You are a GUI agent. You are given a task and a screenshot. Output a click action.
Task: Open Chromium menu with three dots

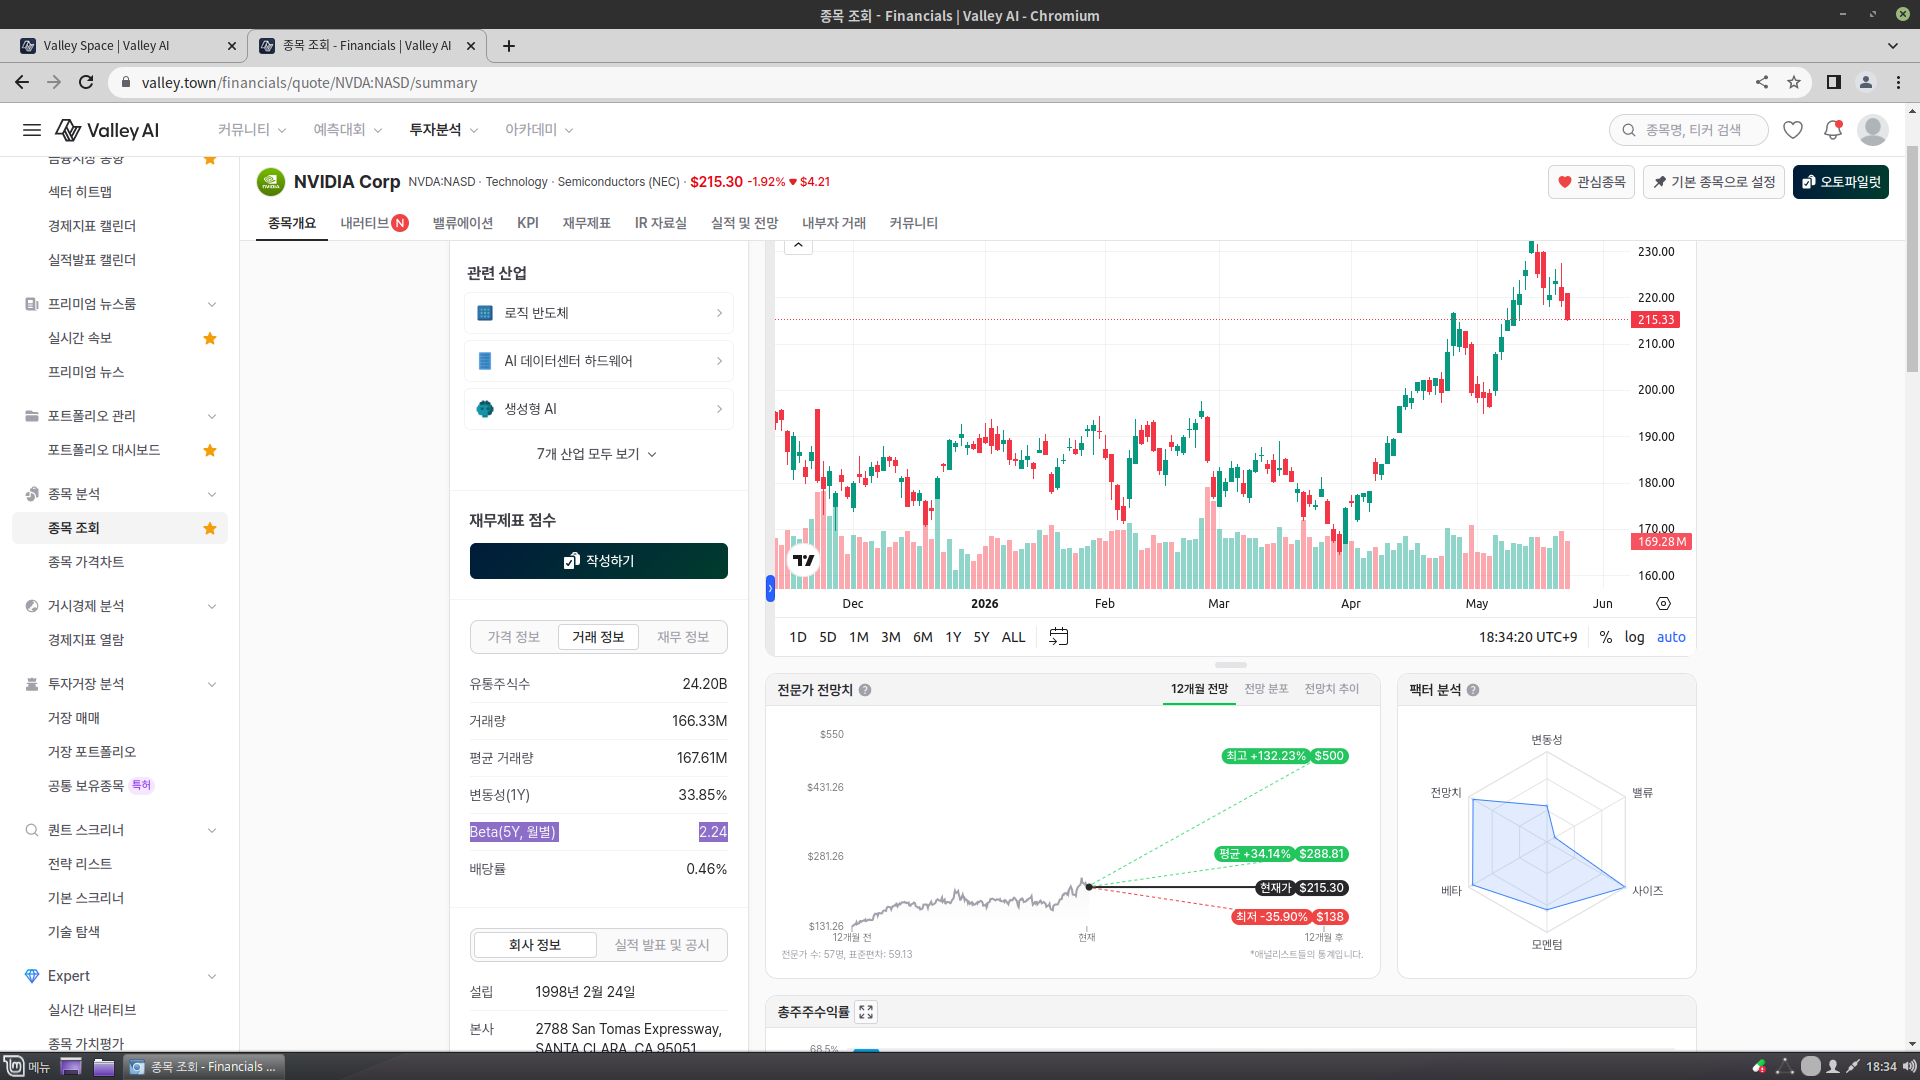tap(1898, 82)
